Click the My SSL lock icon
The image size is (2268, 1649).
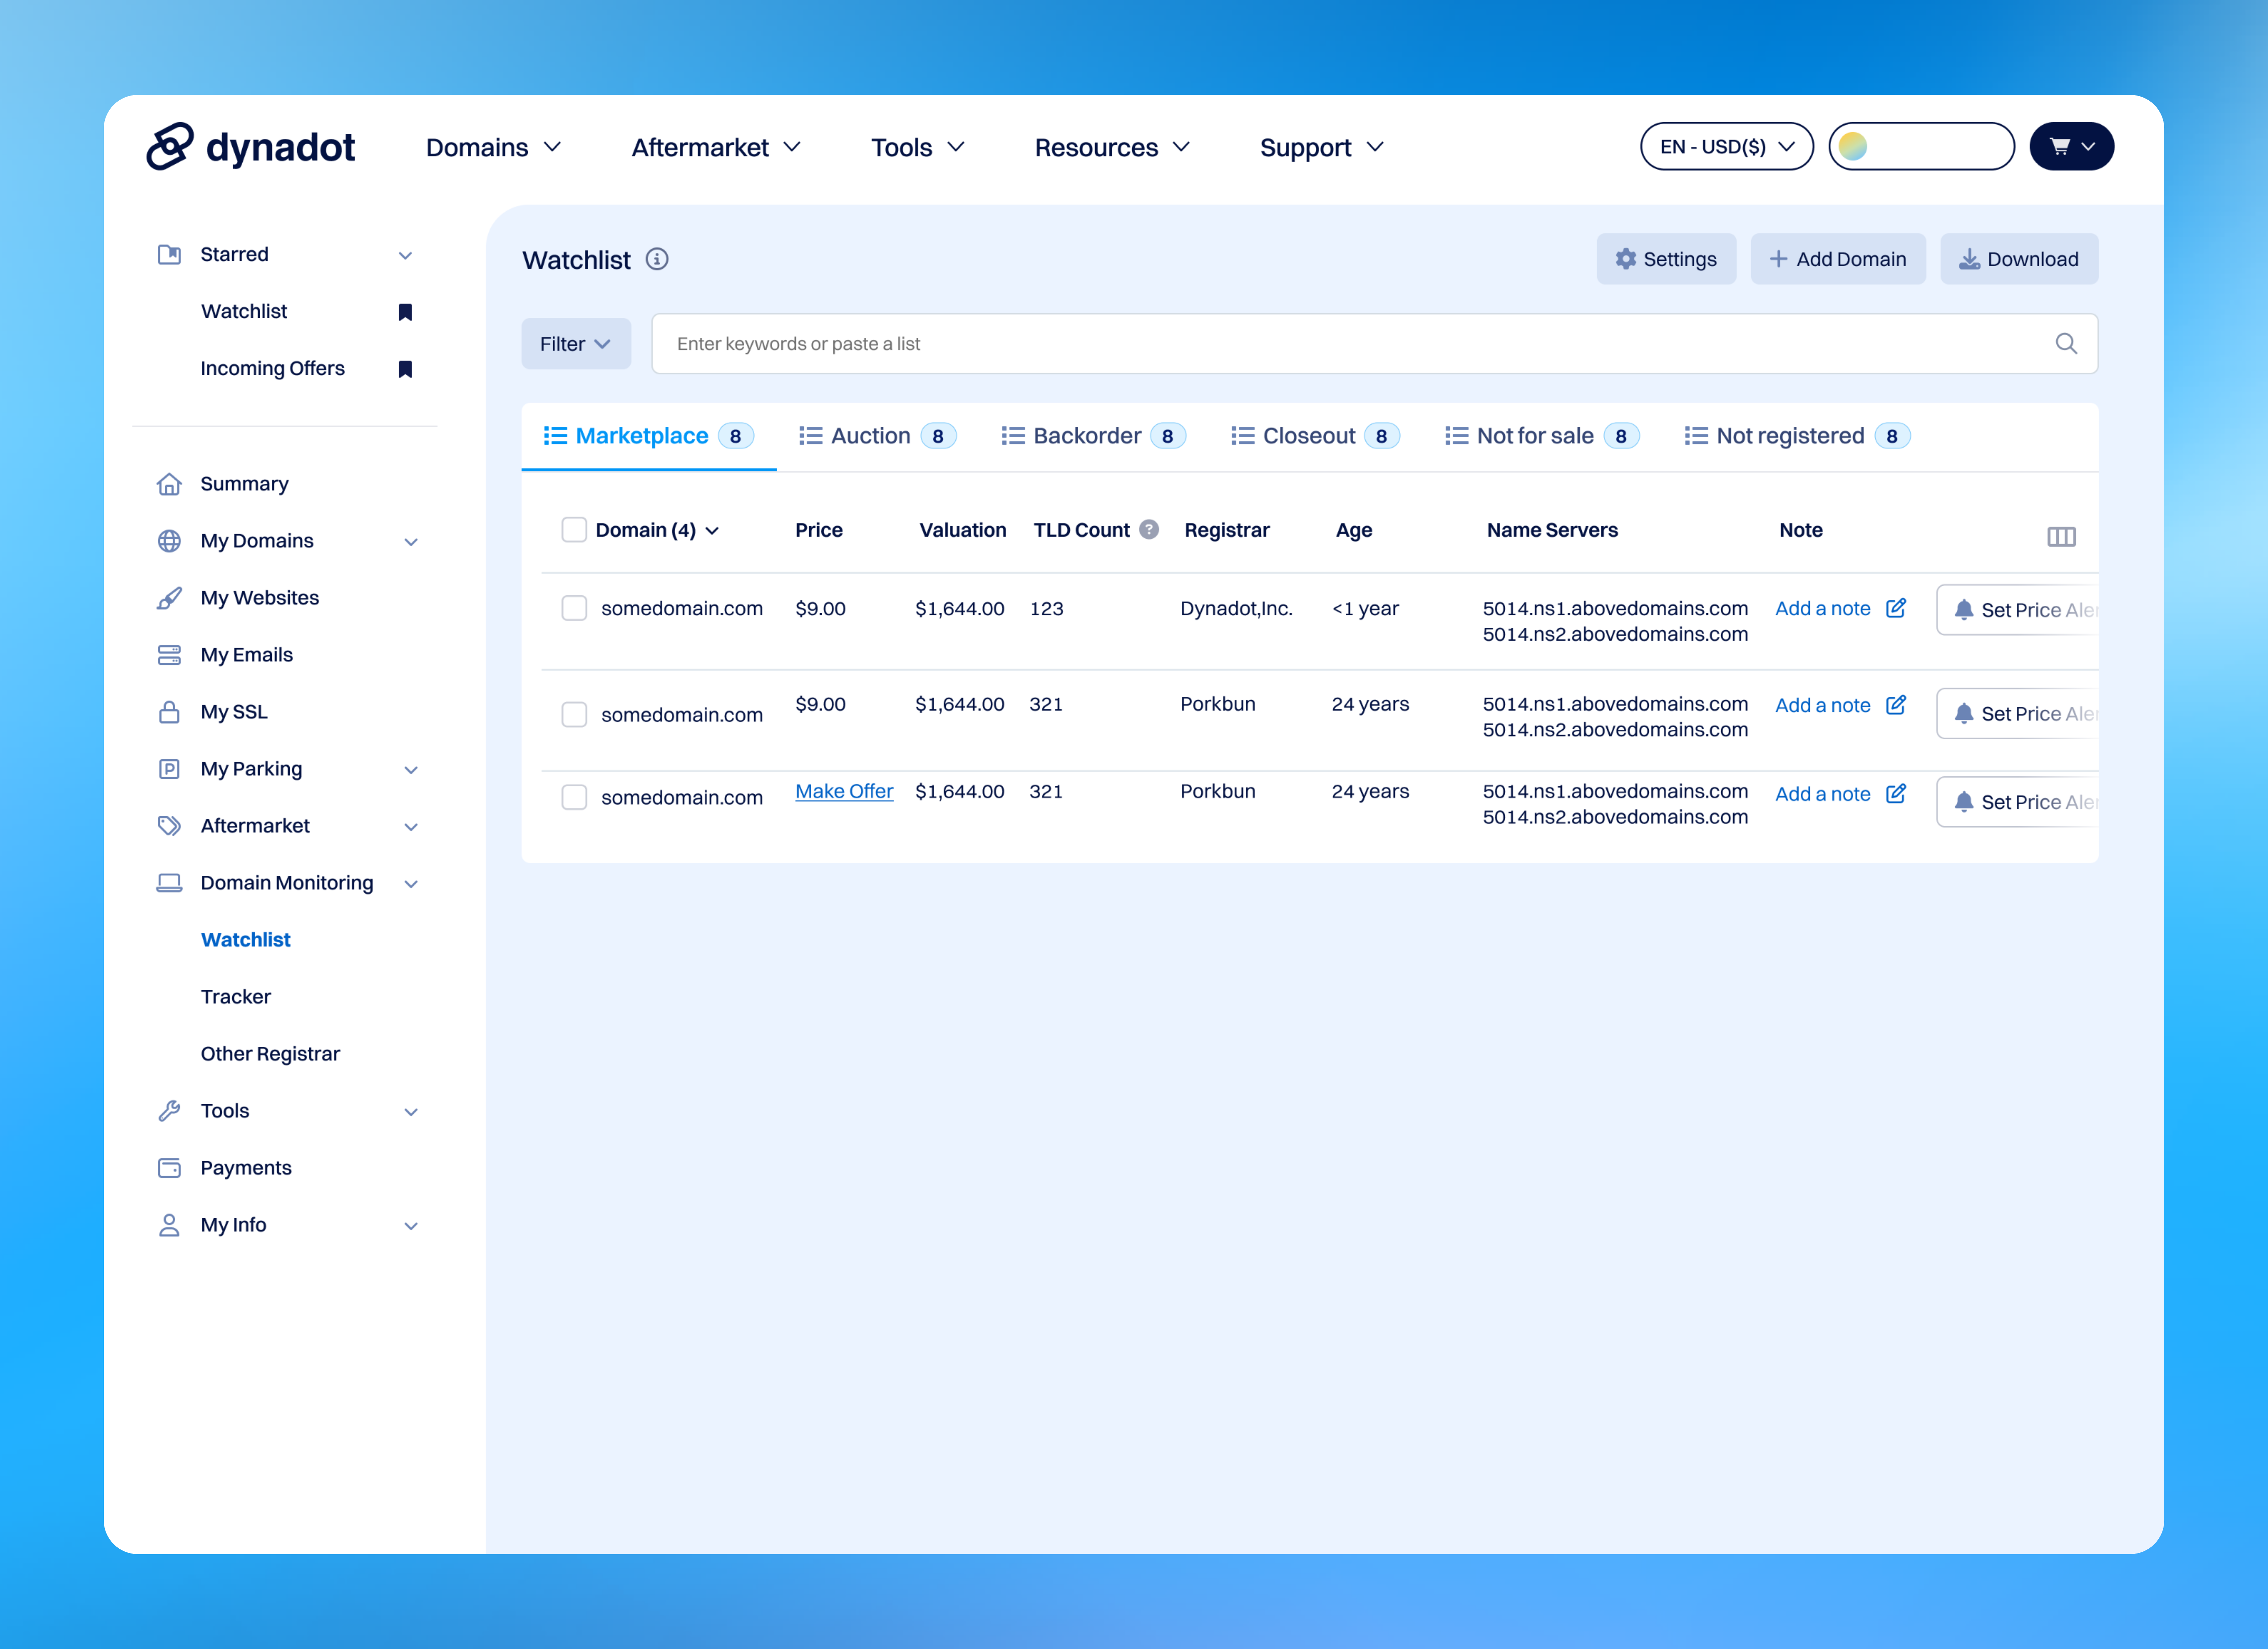pos(169,712)
